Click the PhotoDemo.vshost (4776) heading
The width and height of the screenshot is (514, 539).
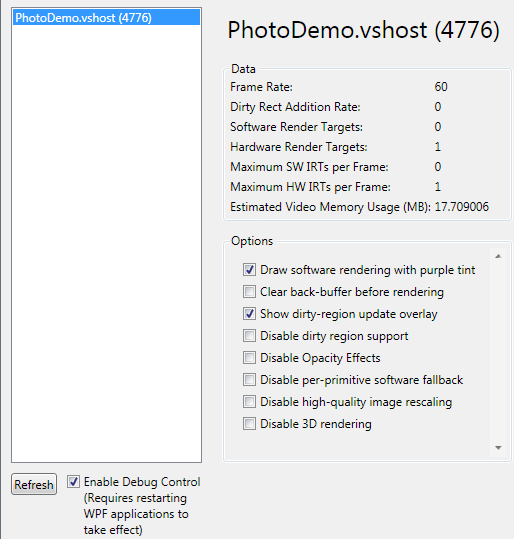[363, 30]
